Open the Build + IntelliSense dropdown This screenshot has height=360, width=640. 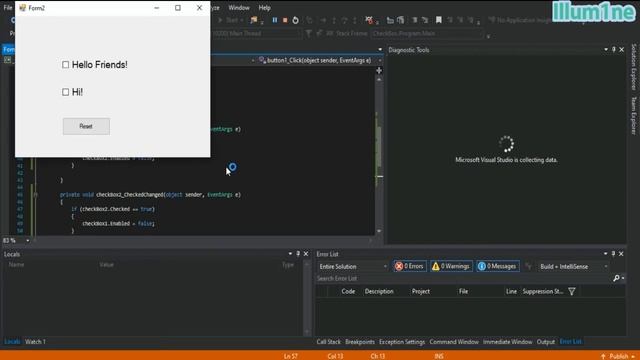click(x=573, y=267)
